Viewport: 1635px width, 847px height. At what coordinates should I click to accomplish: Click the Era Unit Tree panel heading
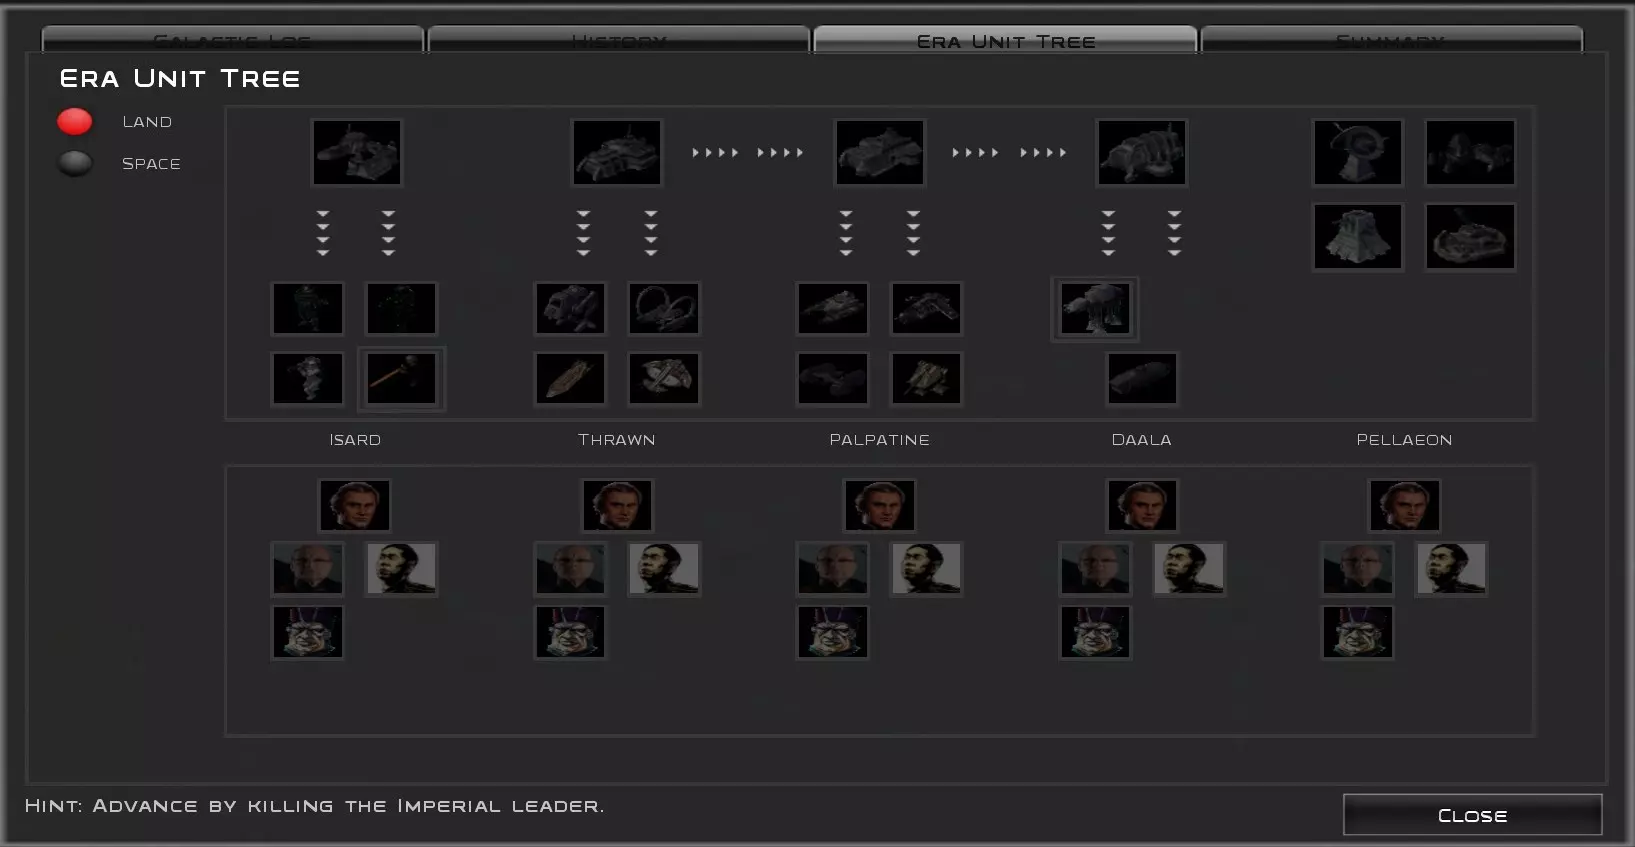pos(180,79)
